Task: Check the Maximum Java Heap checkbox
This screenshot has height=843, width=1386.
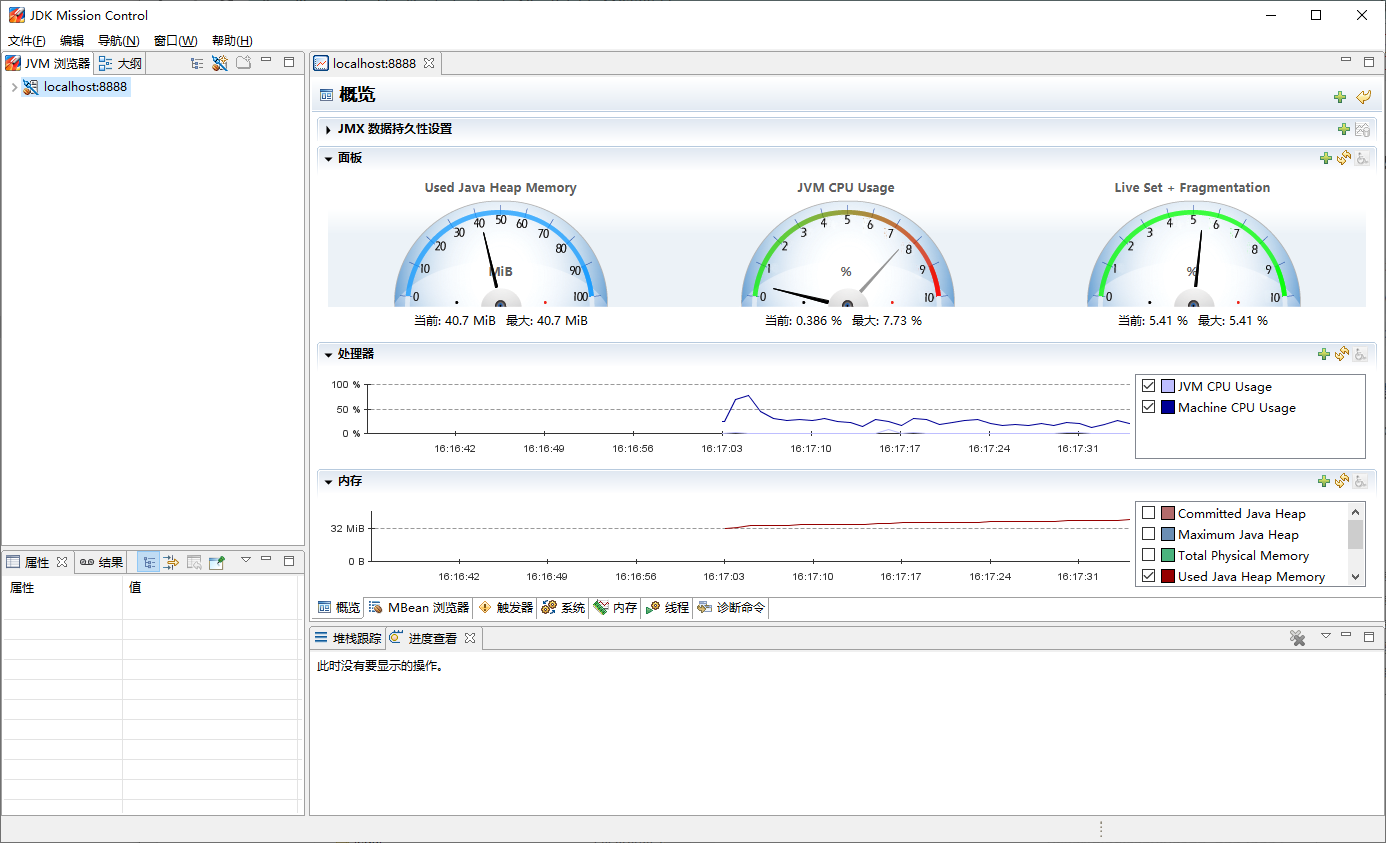Action: tap(1149, 534)
